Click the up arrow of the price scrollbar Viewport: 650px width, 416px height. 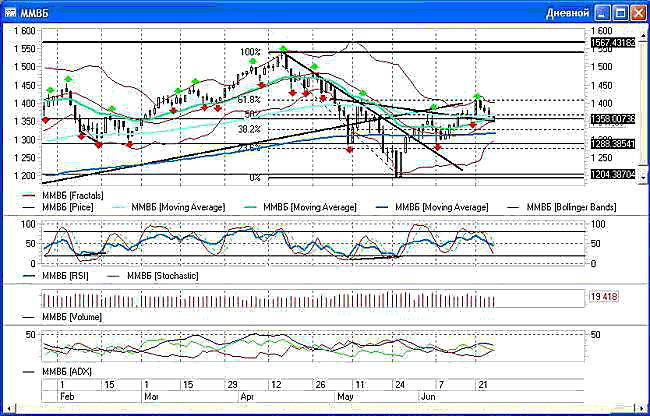[643, 36]
